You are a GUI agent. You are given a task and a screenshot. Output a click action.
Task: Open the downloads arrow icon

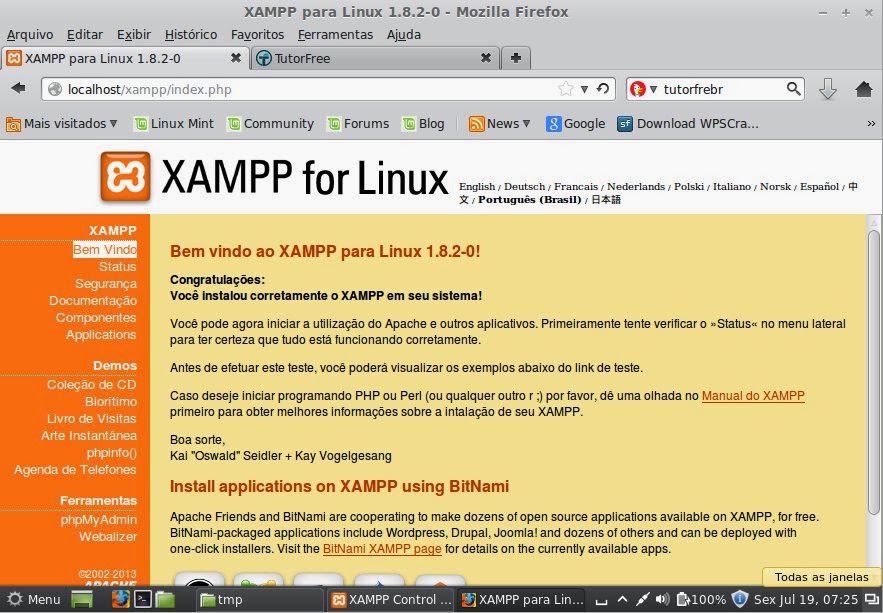827,89
